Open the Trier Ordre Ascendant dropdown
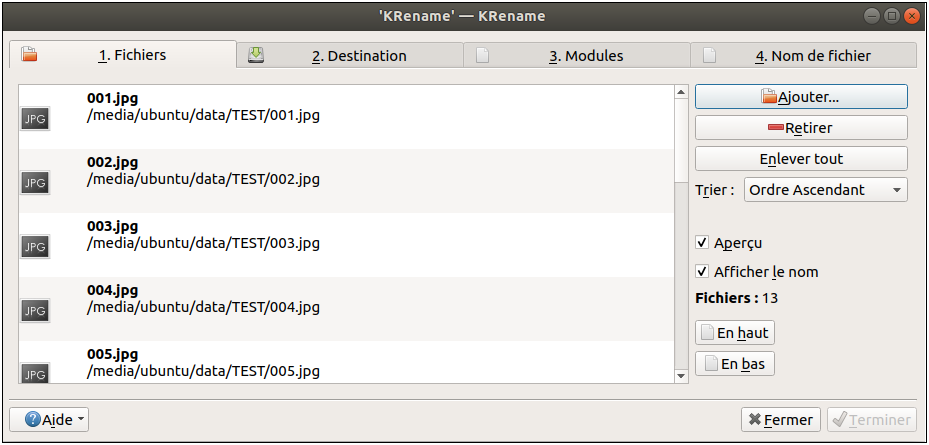 [825, 190]
